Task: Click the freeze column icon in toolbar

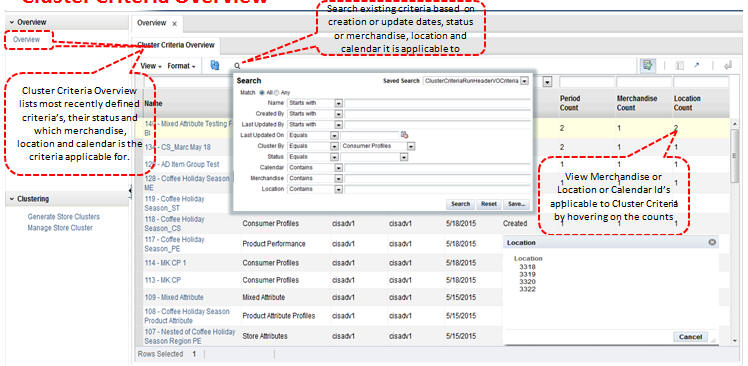Action: (680, 66)
